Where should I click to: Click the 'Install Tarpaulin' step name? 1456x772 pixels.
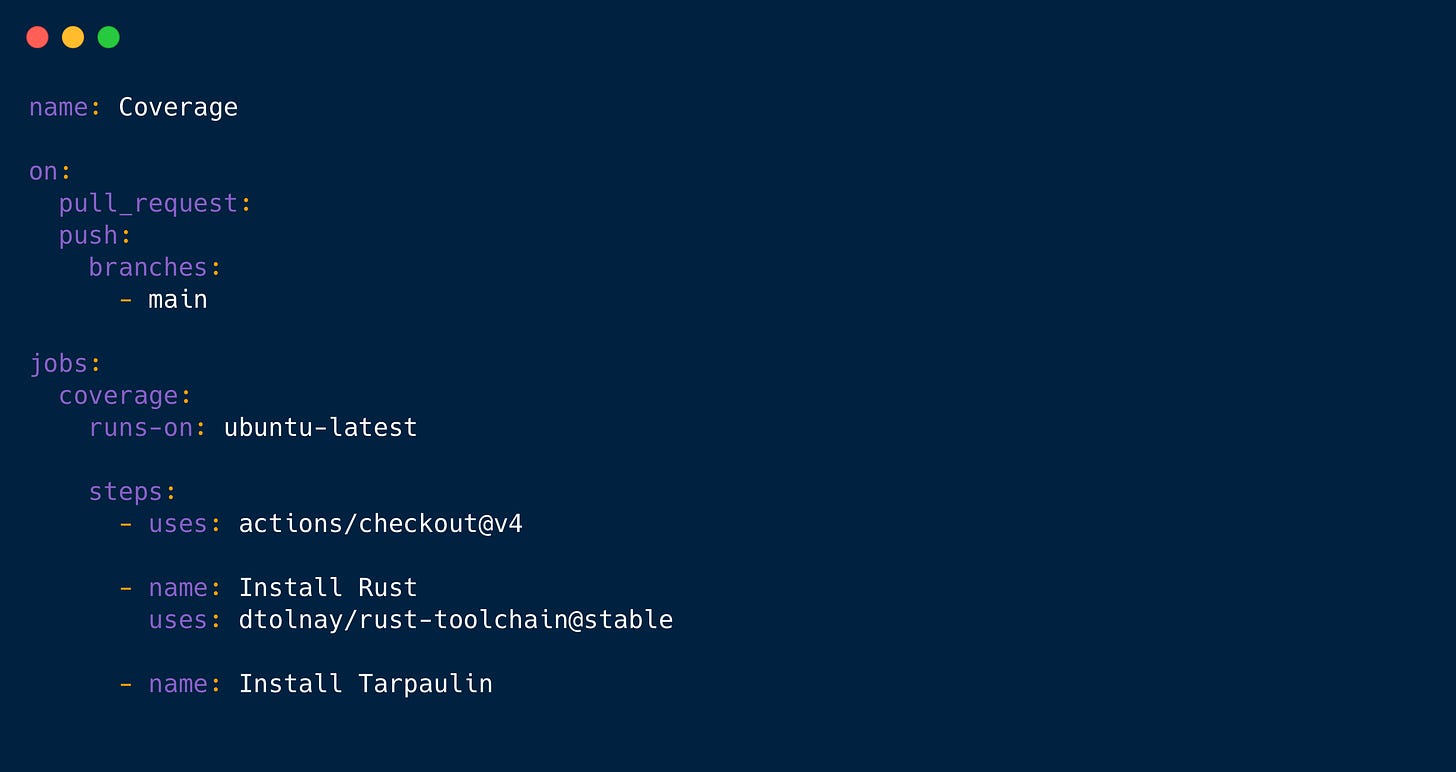click(365, 684)
